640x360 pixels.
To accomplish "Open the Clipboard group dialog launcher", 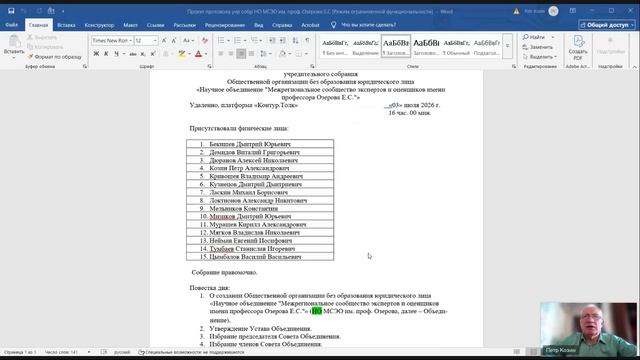I will pos(85,66).
